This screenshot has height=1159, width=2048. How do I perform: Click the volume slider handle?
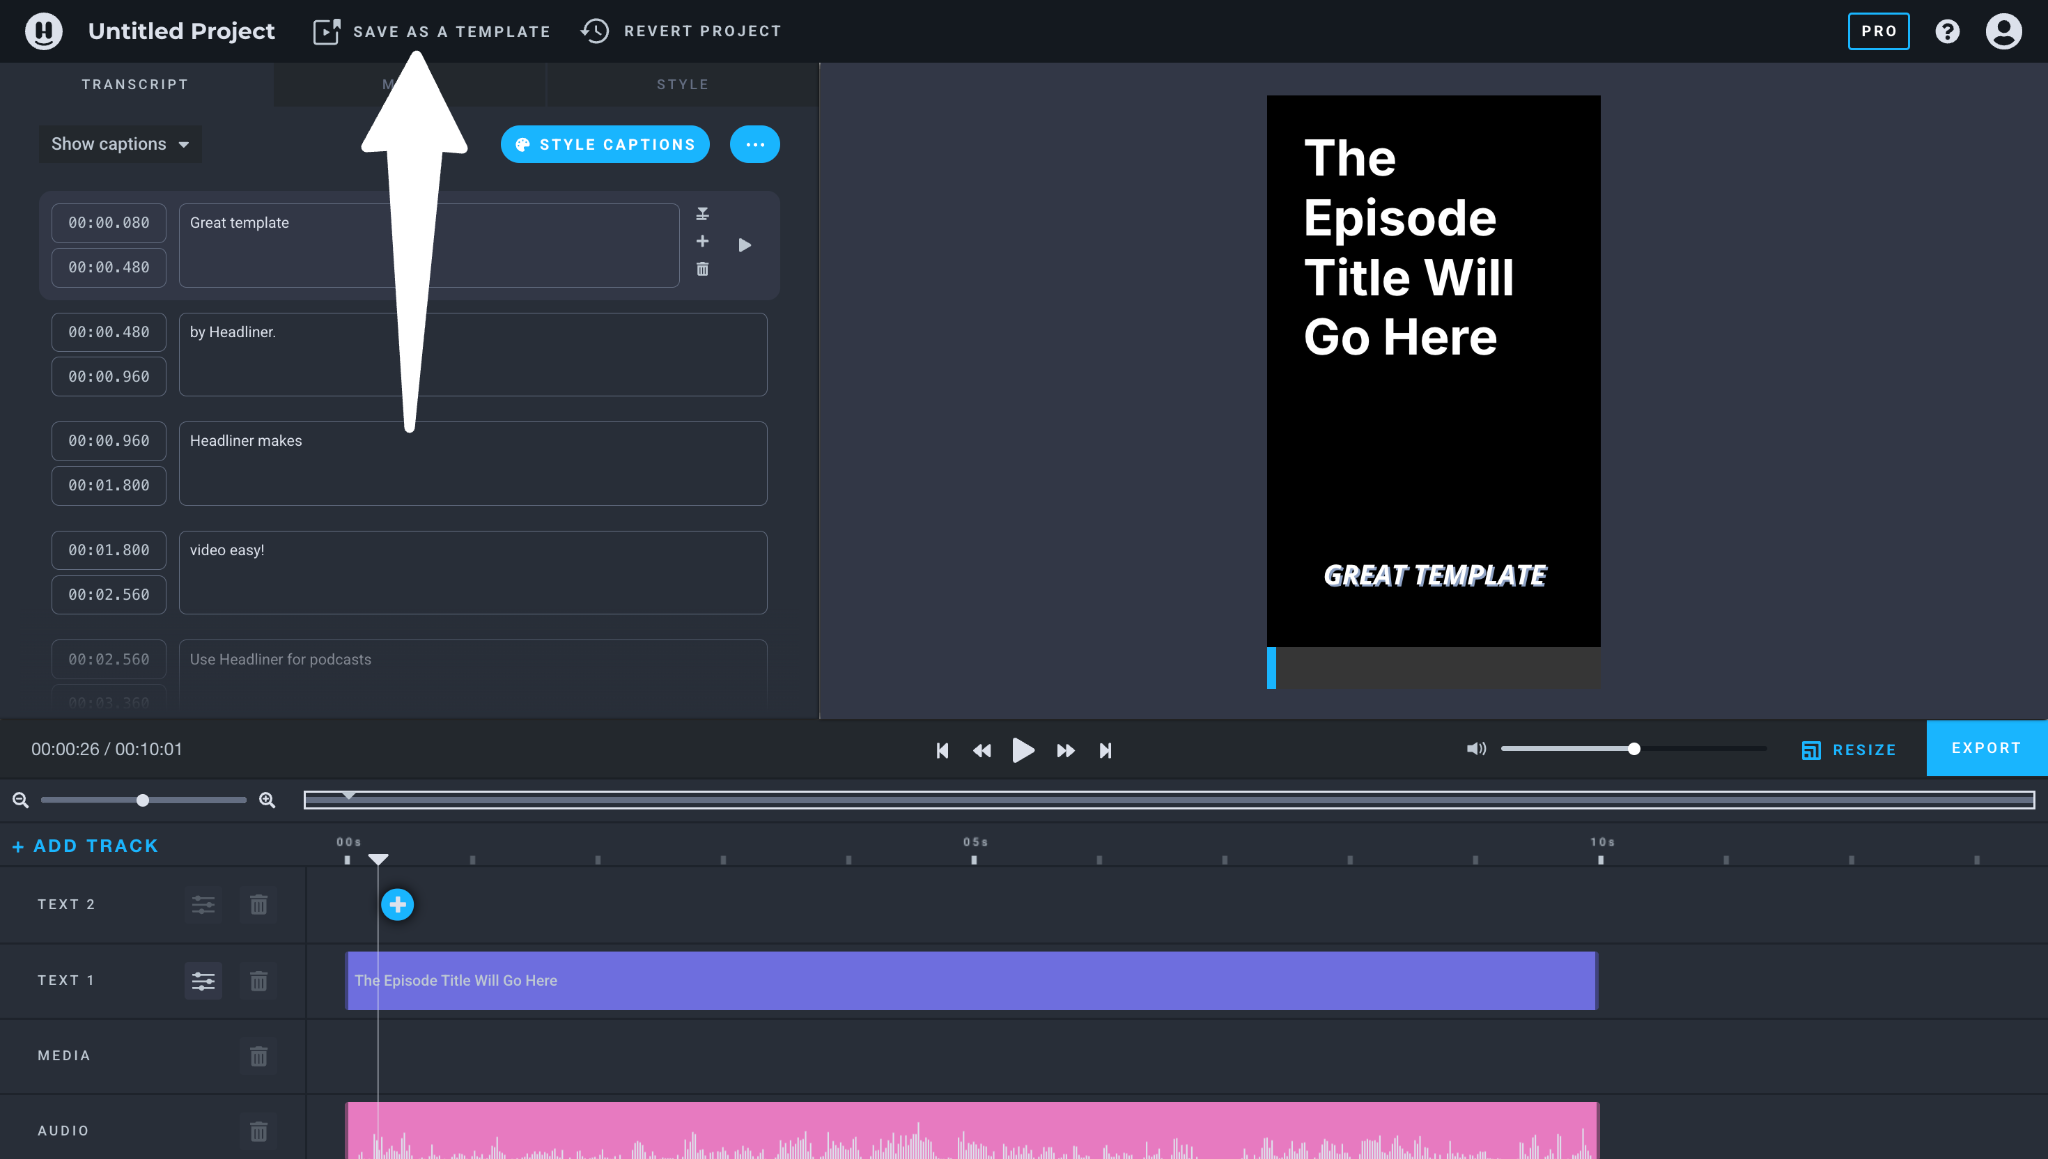click(x=1634, y=749)
